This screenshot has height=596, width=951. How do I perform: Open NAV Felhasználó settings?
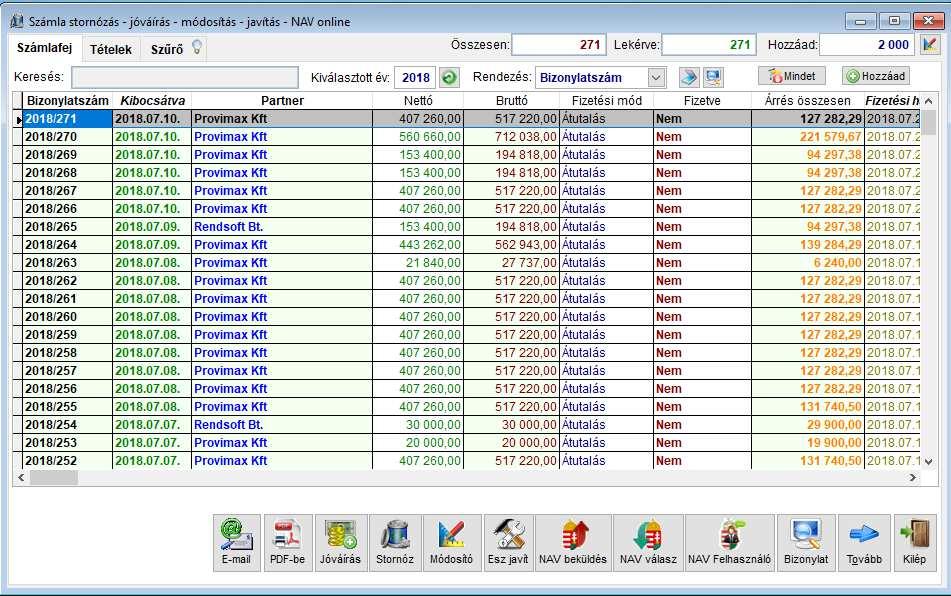pyautogui.click(x=730, y=543)
